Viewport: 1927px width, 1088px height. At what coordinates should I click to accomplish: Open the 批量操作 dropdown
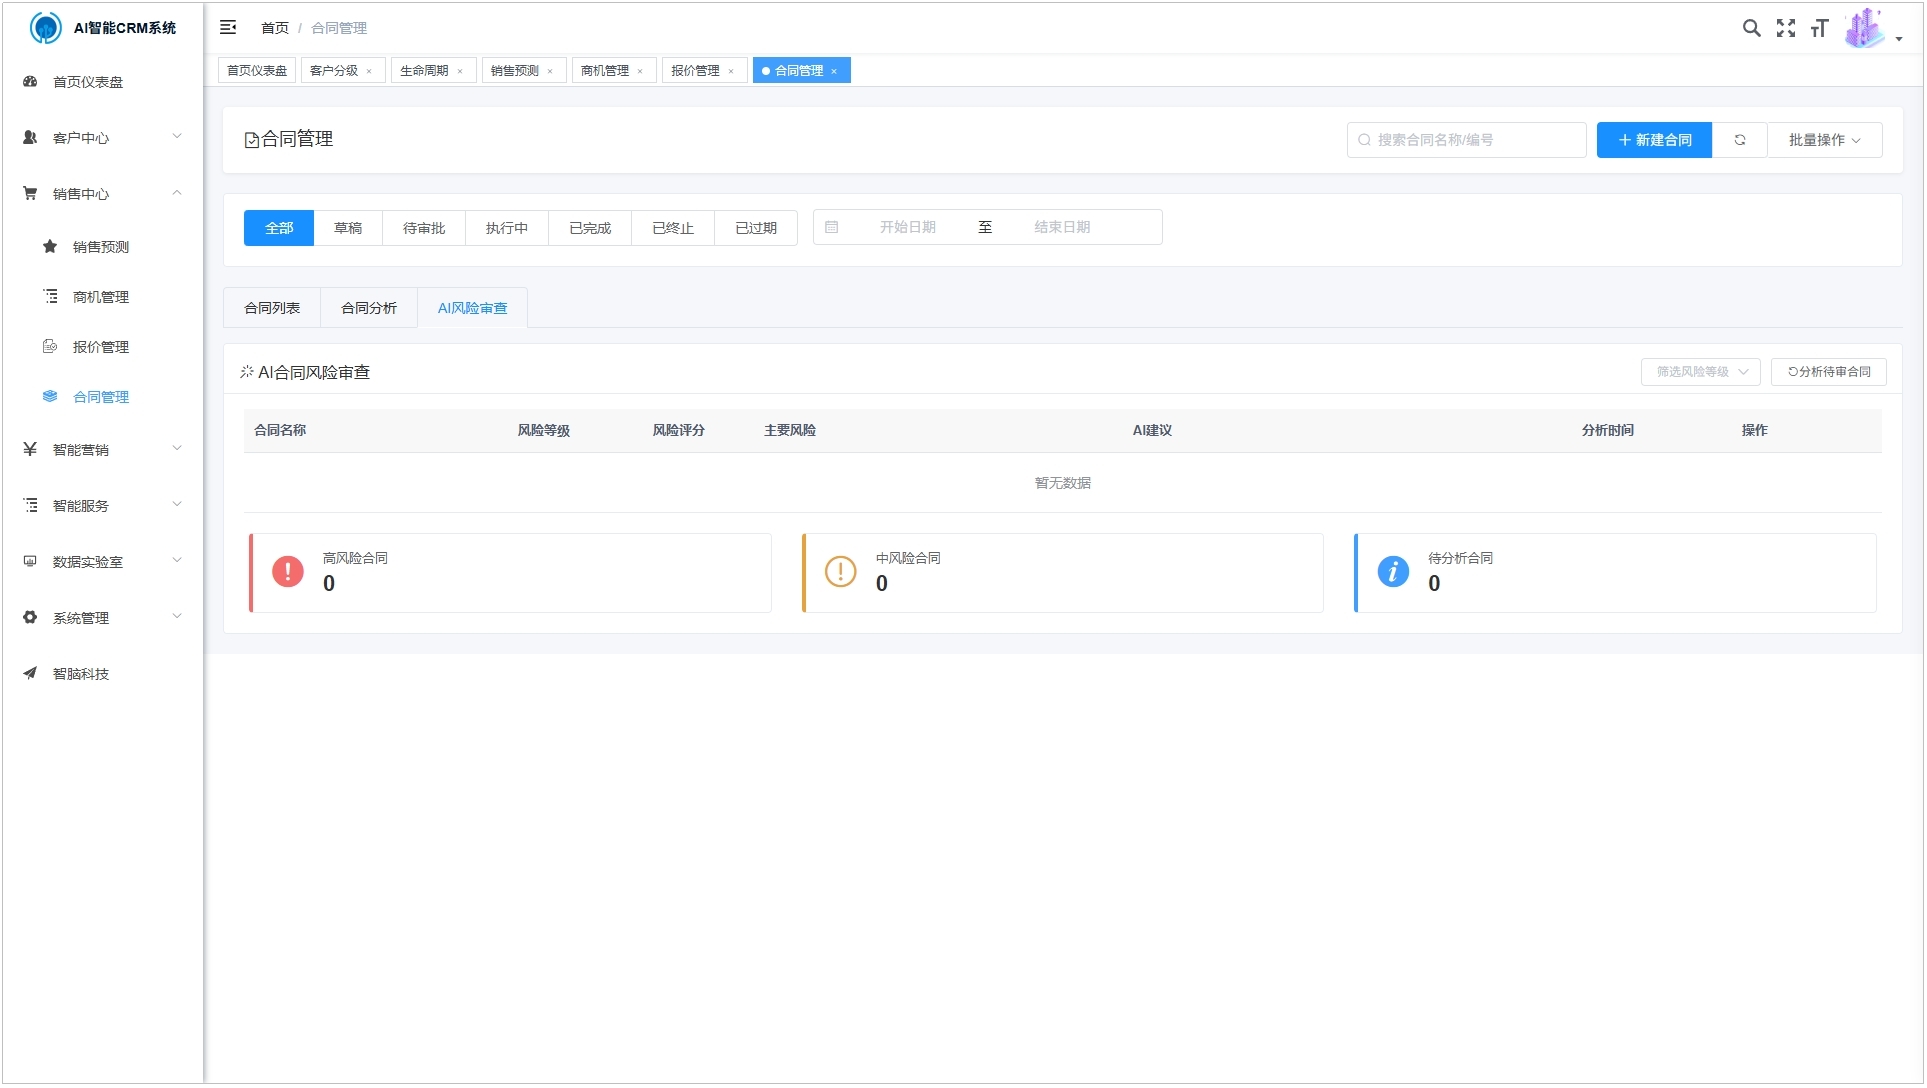coord(1824,140)
